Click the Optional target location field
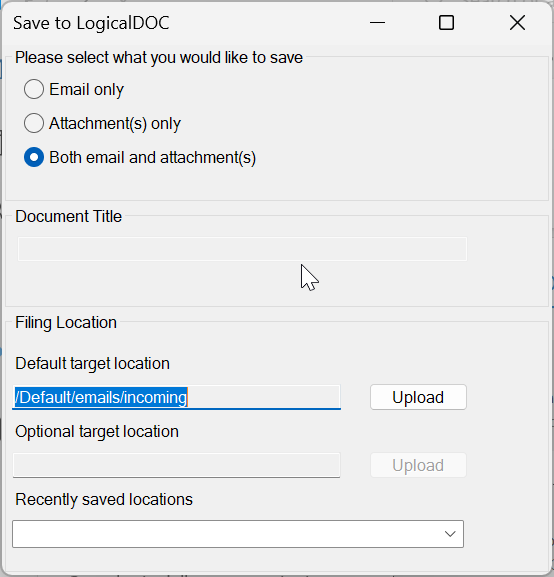 (176, 466)
